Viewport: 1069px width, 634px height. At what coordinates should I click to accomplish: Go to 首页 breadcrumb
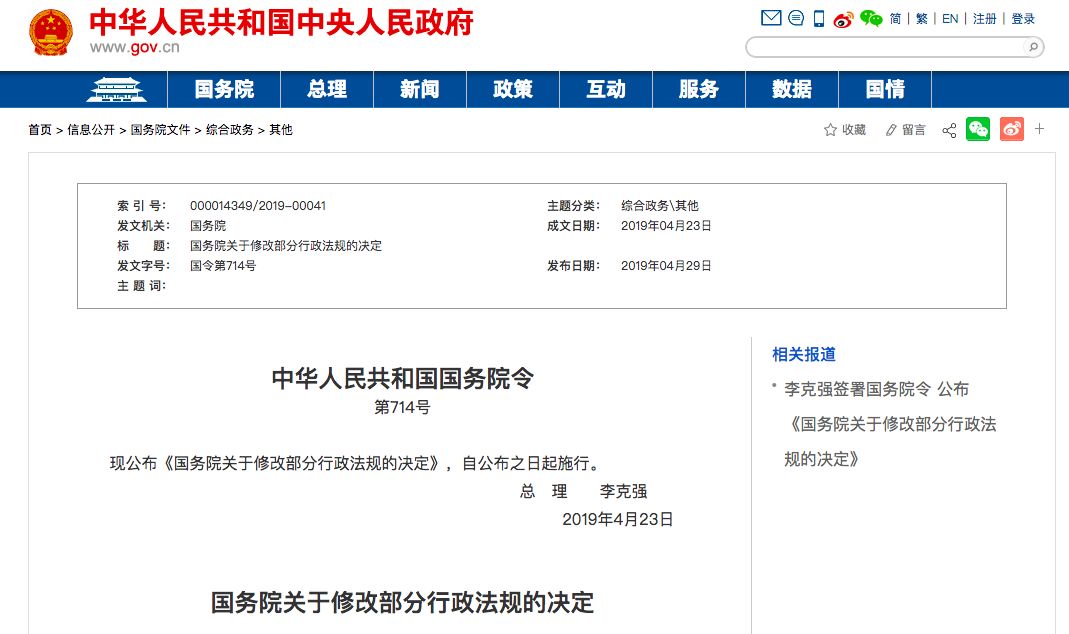pos(40,130)
